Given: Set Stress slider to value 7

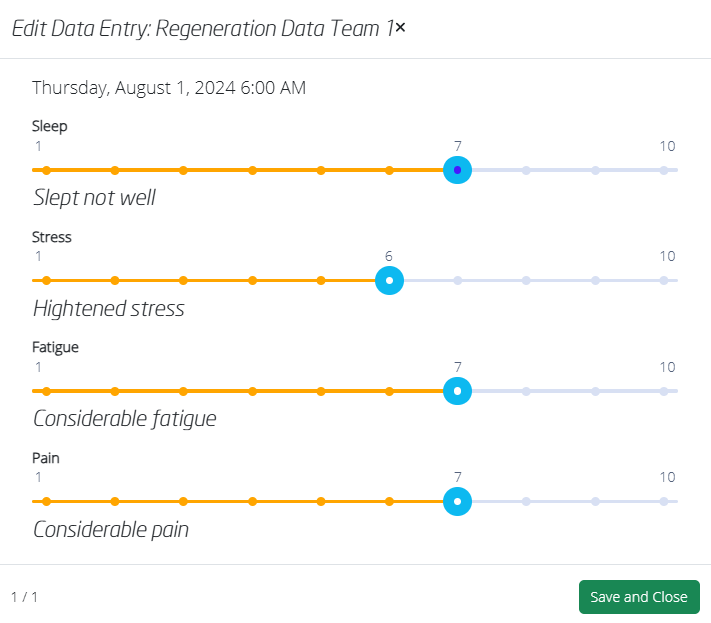Looking at the screenshot, I should 458,281.
